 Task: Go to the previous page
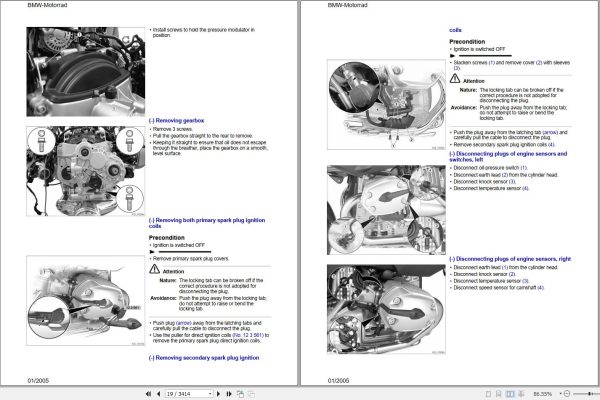pyautogui.click(x=158, y=393)
